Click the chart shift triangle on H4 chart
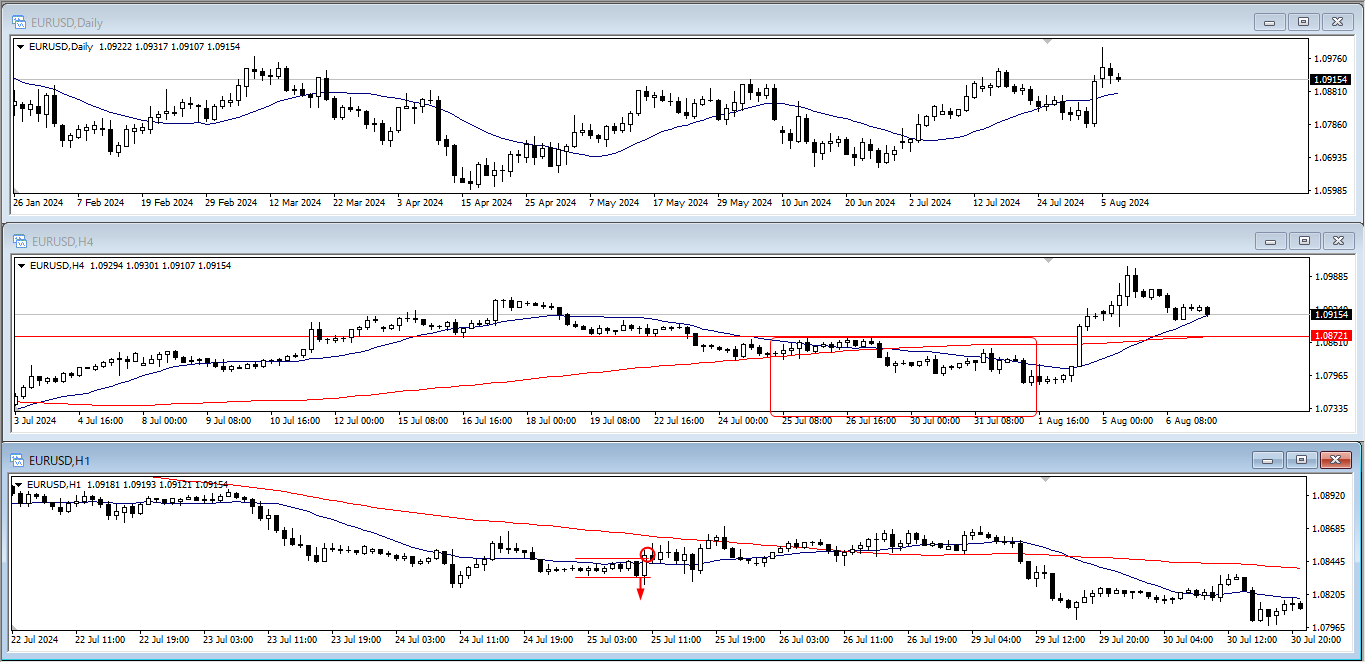The width and height of the screenshot is (1366, 663). pos(1047,260)
